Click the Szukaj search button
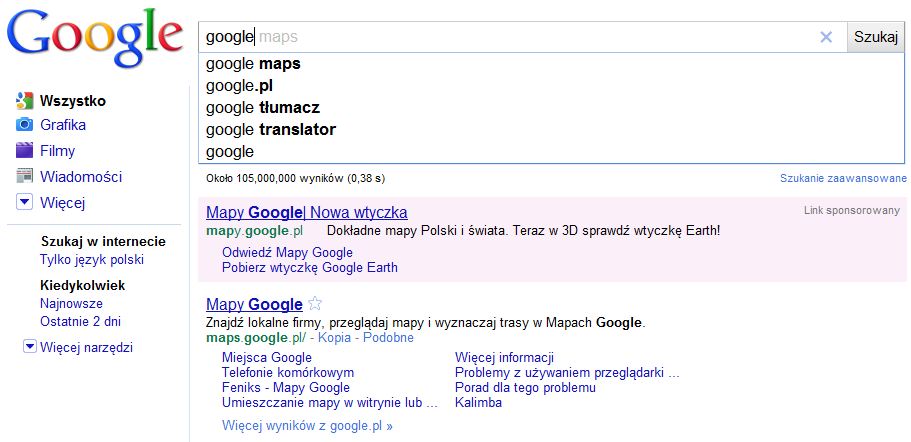This screenshot has height=442, width=911. [876, 37]
